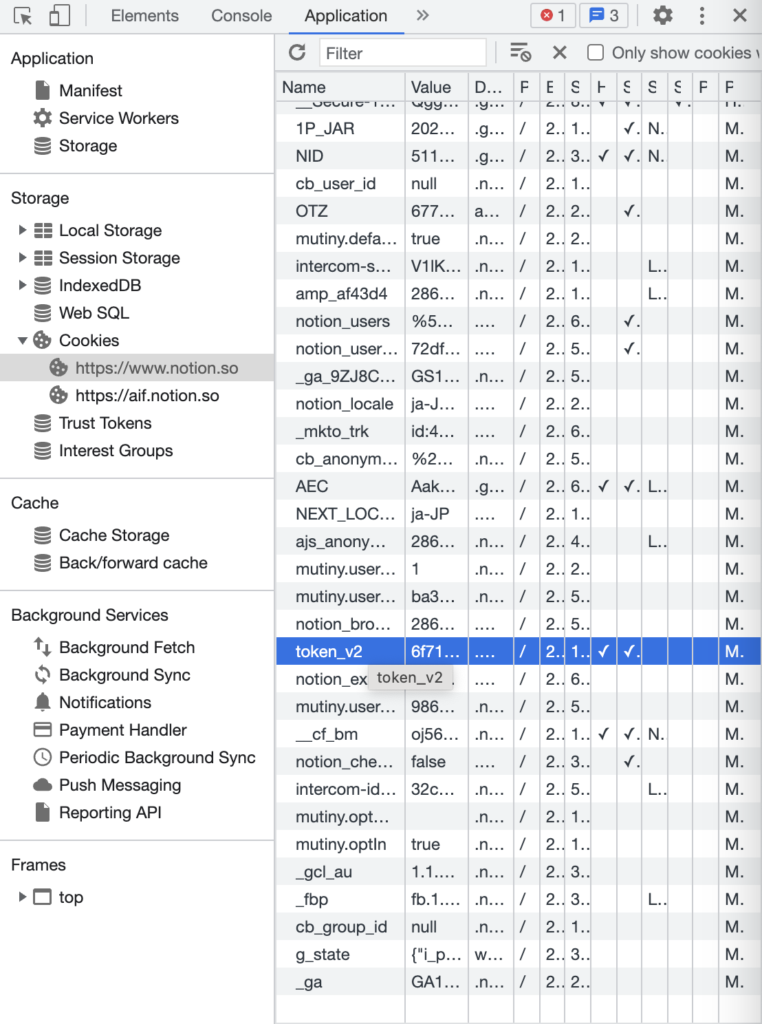Select https://aif.notion.so cookies entry
This screenshot has width=762, height=1024.
coord(147,396)
